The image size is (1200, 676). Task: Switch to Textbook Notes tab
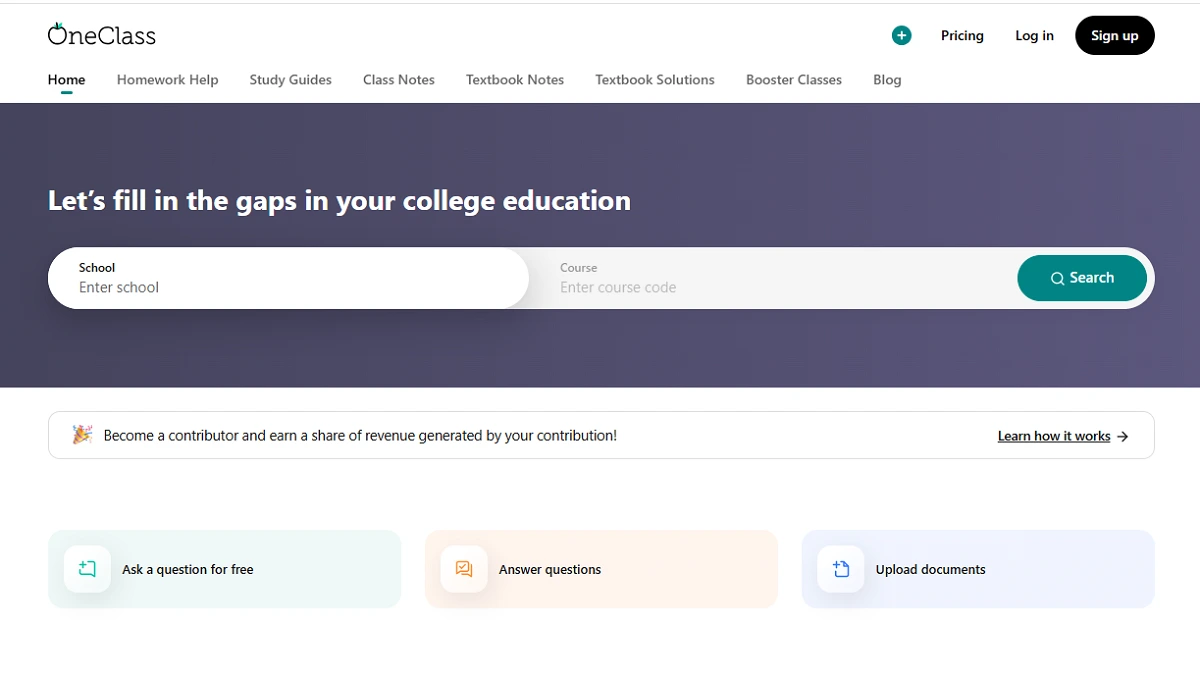(514, 80)
